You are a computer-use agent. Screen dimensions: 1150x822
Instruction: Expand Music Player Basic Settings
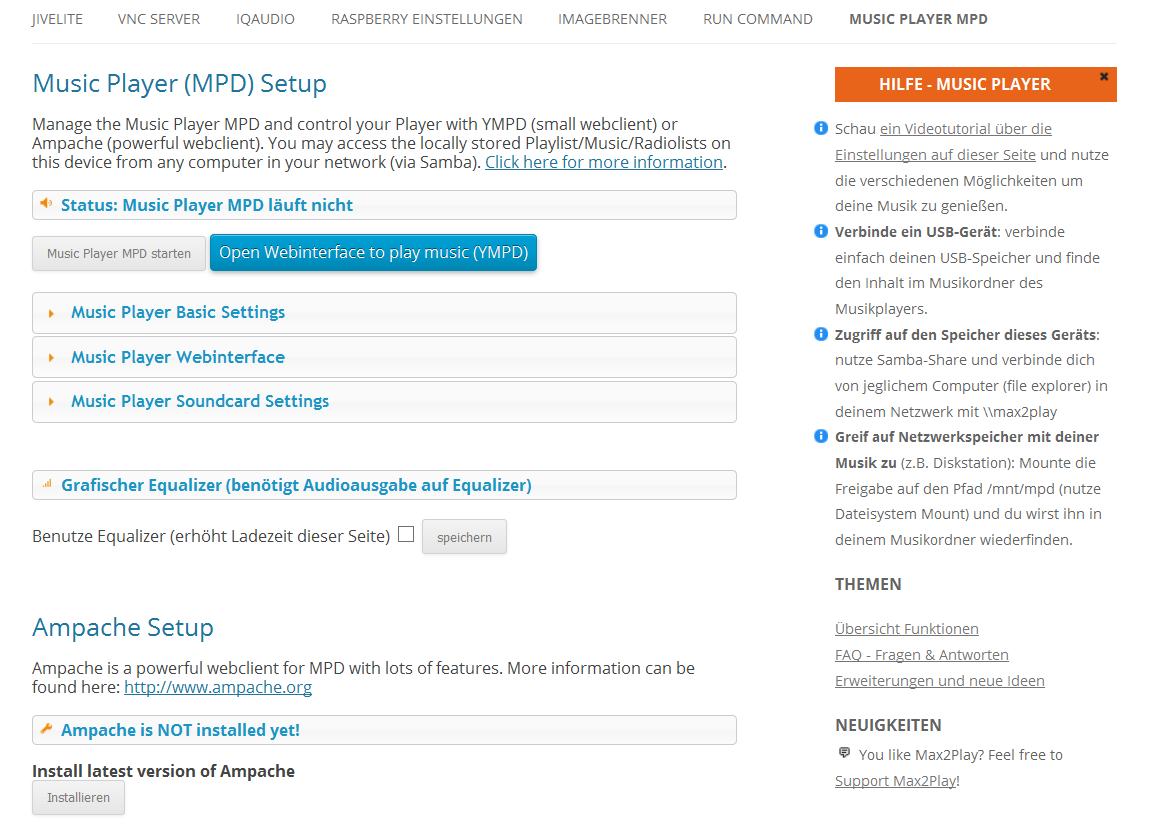[384, 312]
